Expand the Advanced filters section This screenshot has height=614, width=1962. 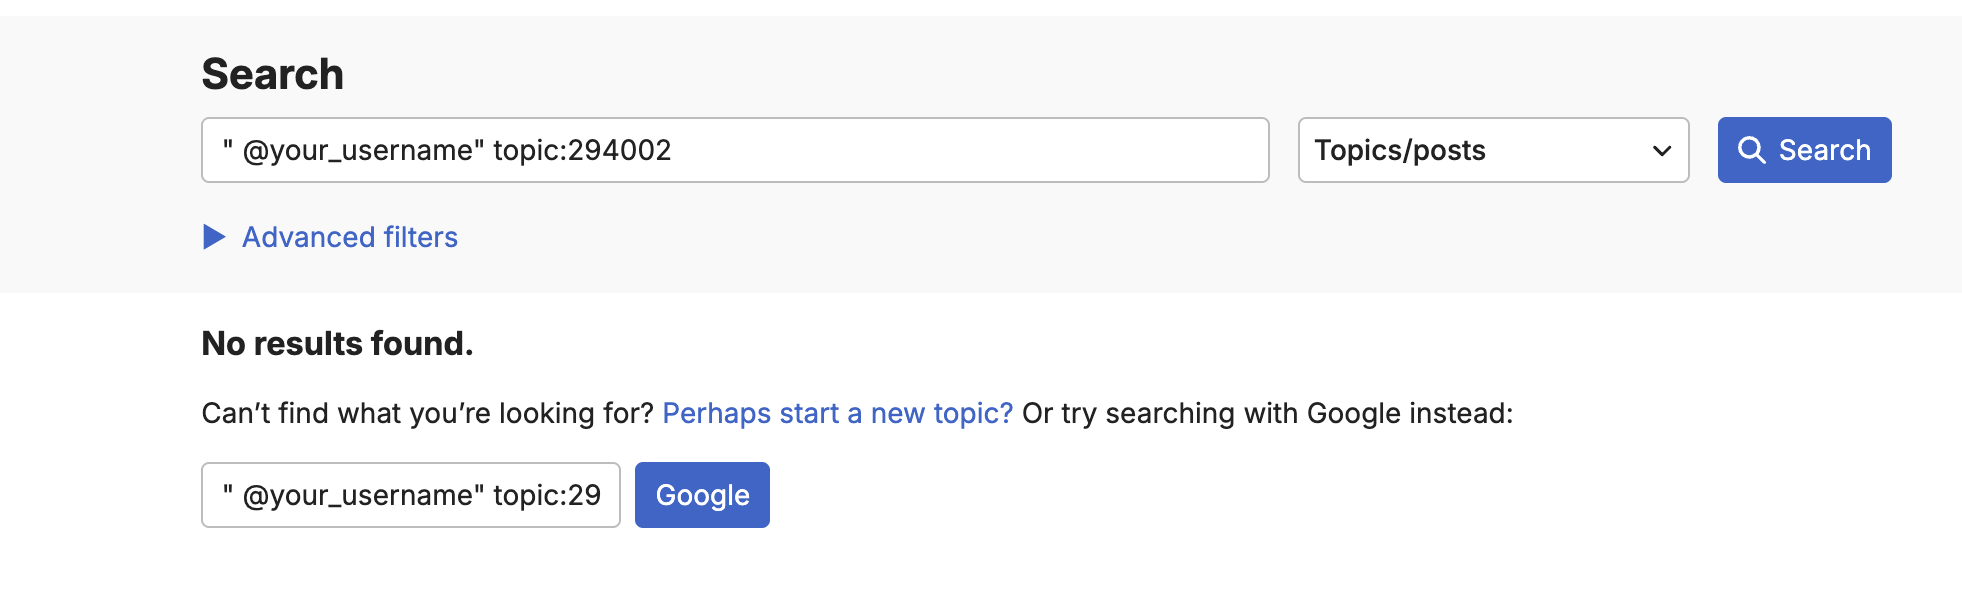(330, 237)
